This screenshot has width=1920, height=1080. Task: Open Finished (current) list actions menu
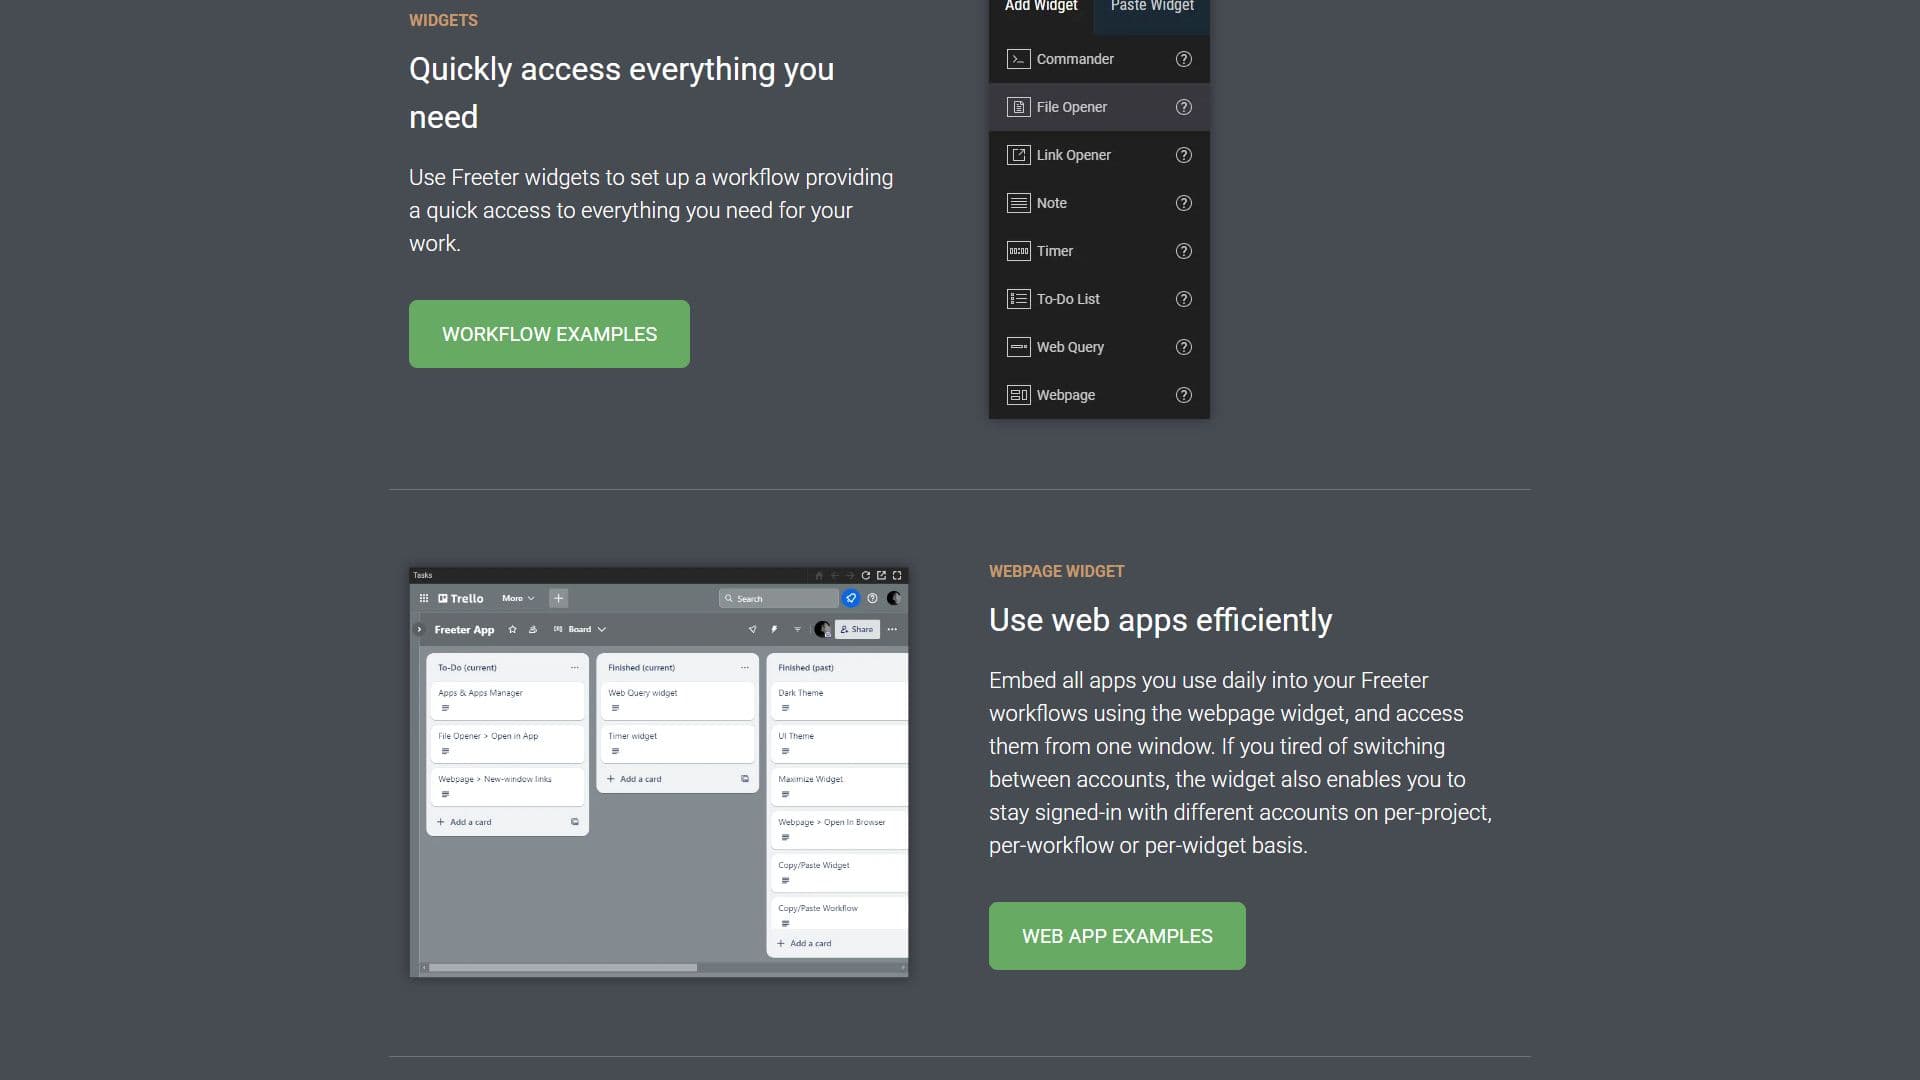point(744,667)
